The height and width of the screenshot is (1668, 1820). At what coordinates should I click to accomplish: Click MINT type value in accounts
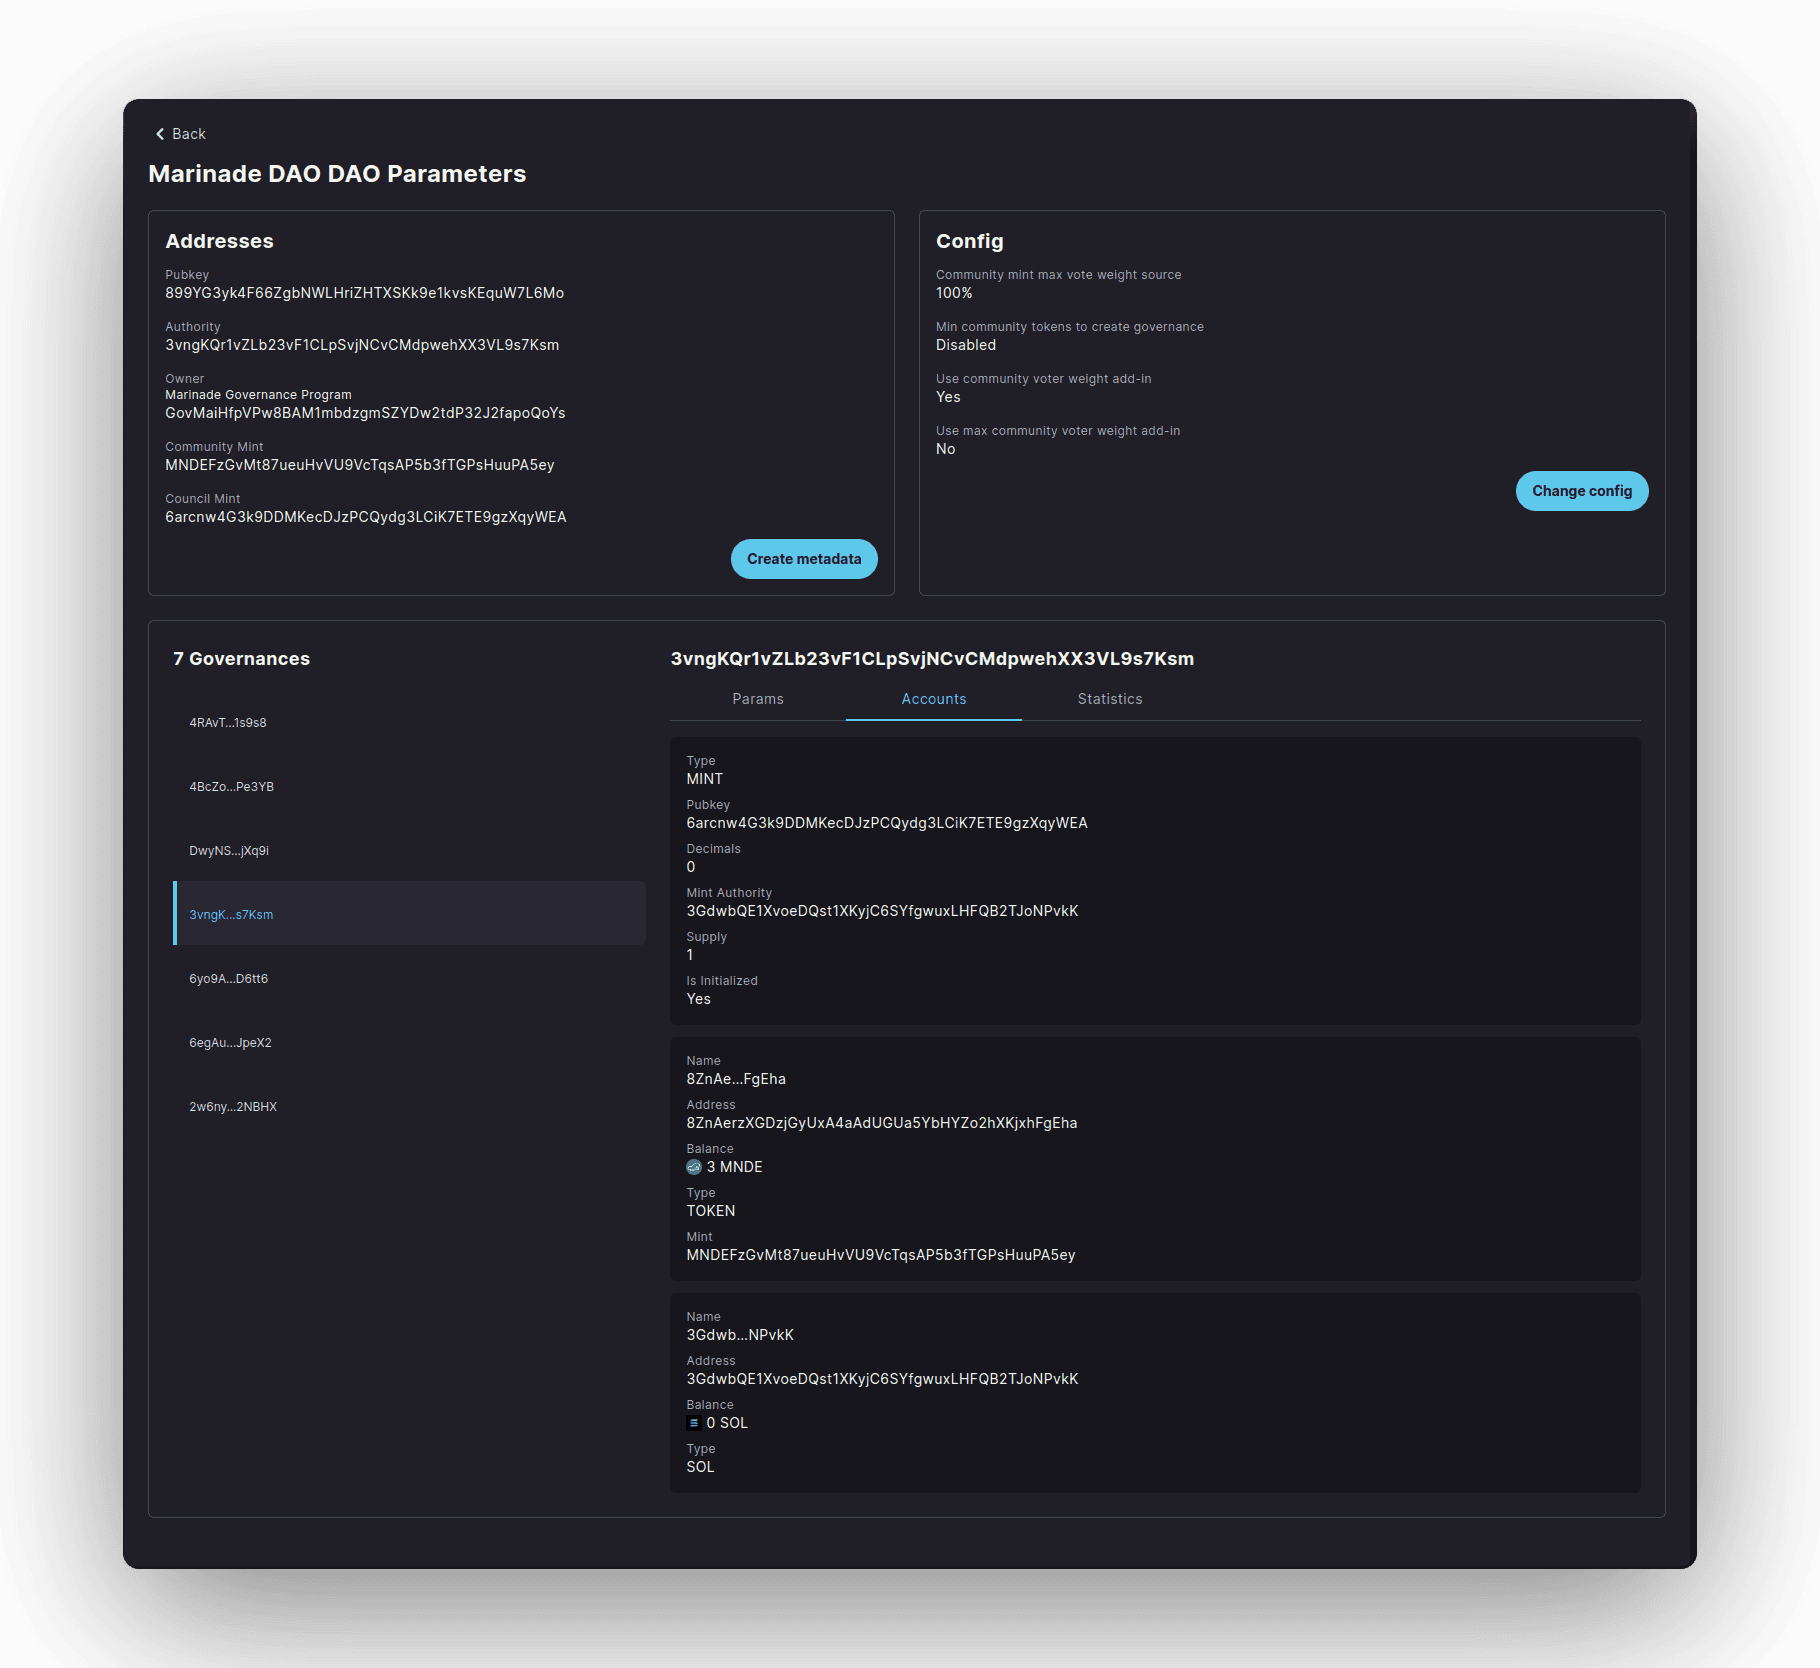click(705, 779)
